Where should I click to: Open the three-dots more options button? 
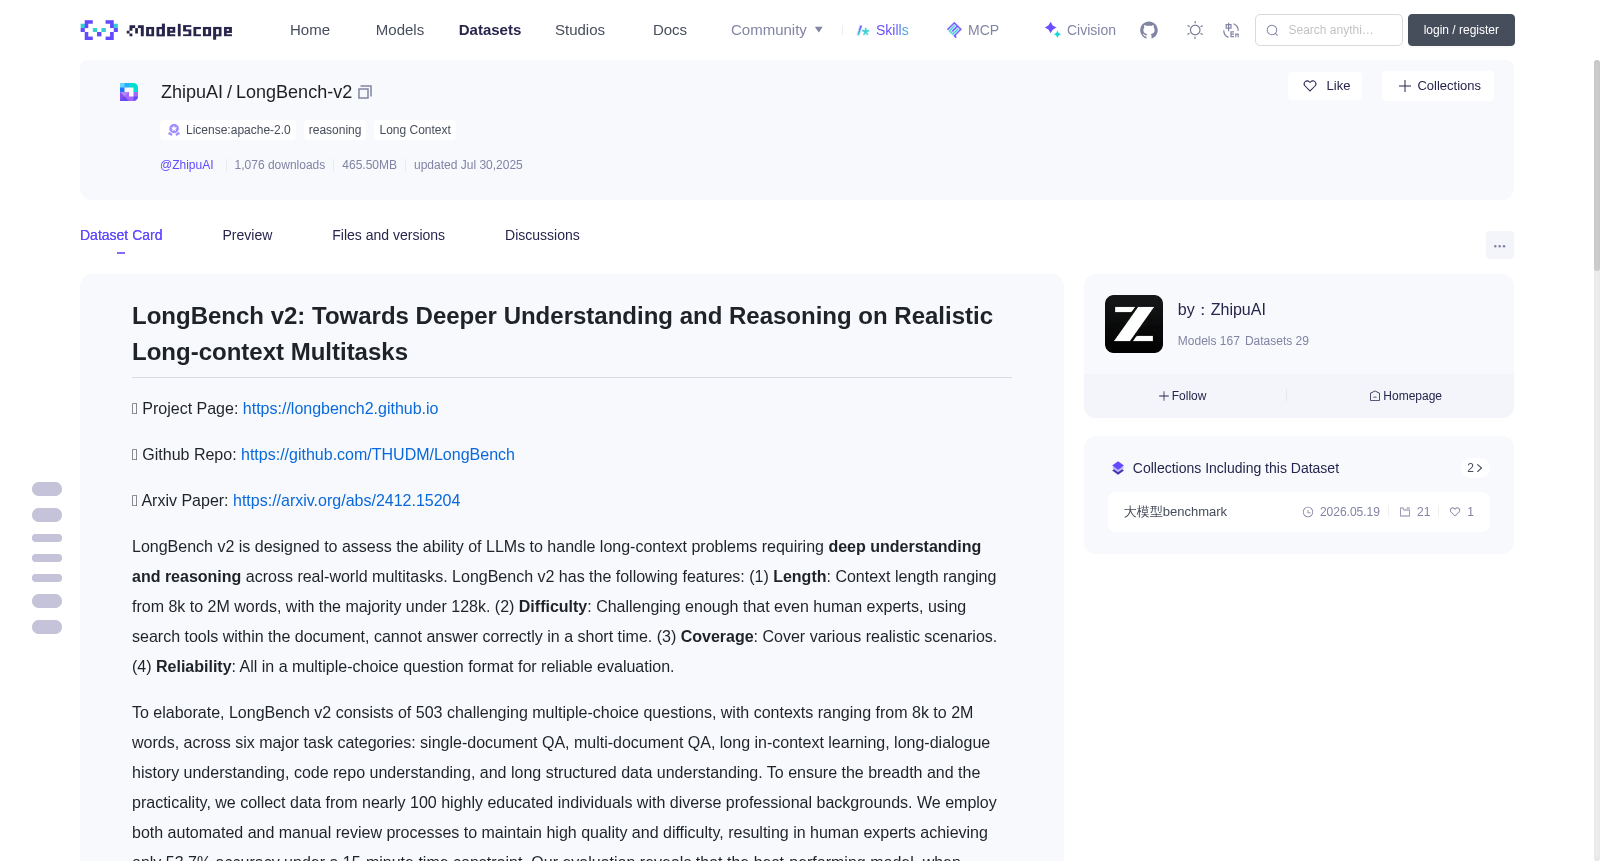pyautogui.click(x=1500, y=245)
